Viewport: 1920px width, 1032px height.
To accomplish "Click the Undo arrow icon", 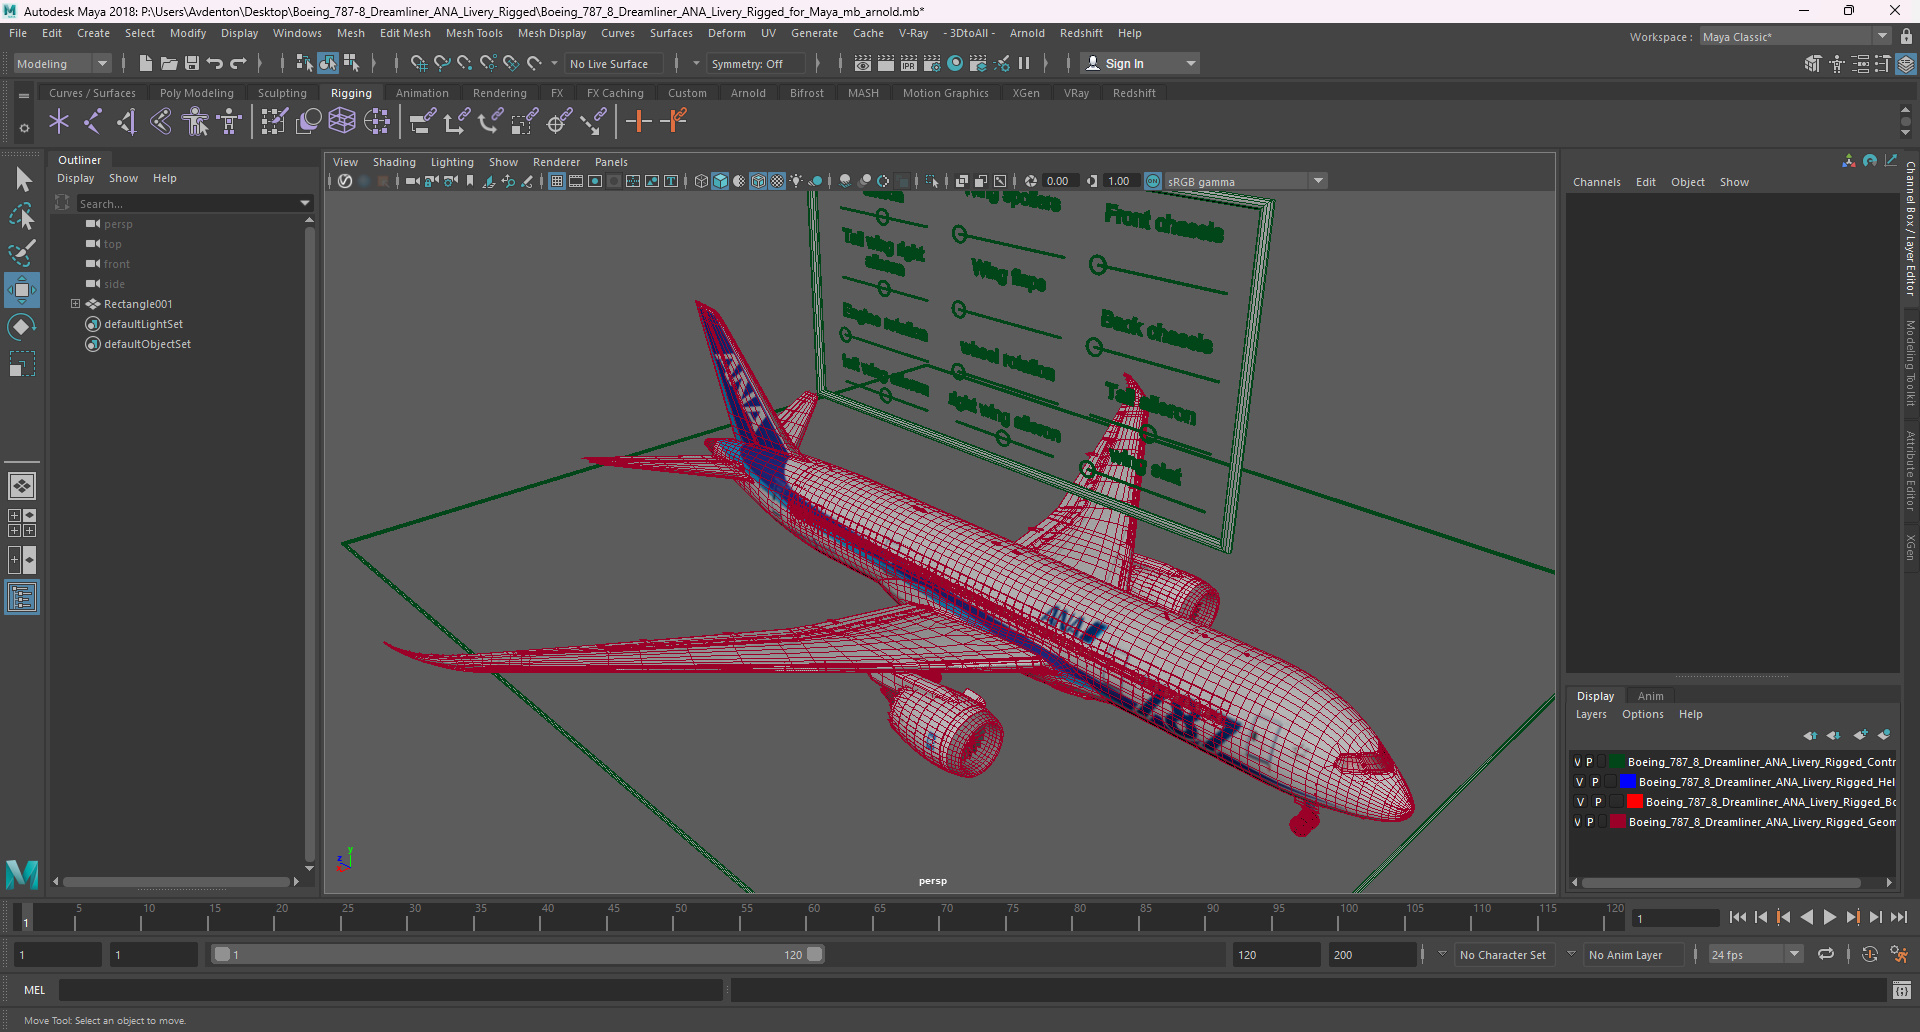I will coord(215,63).
